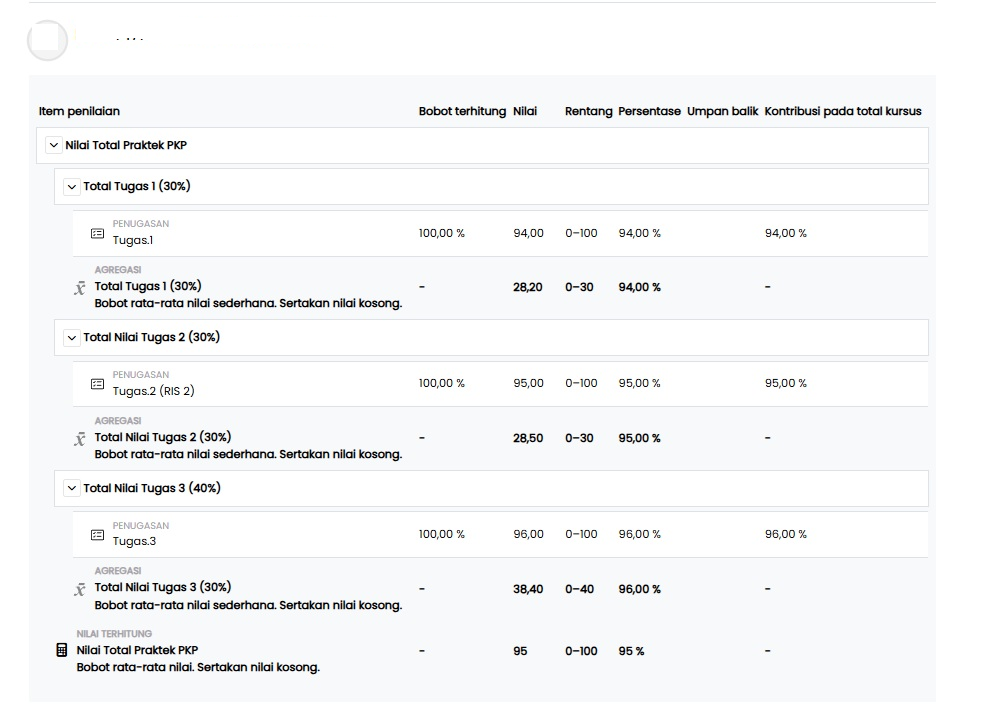Click the Item penilaian column header
Image resolution: width=1003 pixels, height=720 pixels.
79,112
